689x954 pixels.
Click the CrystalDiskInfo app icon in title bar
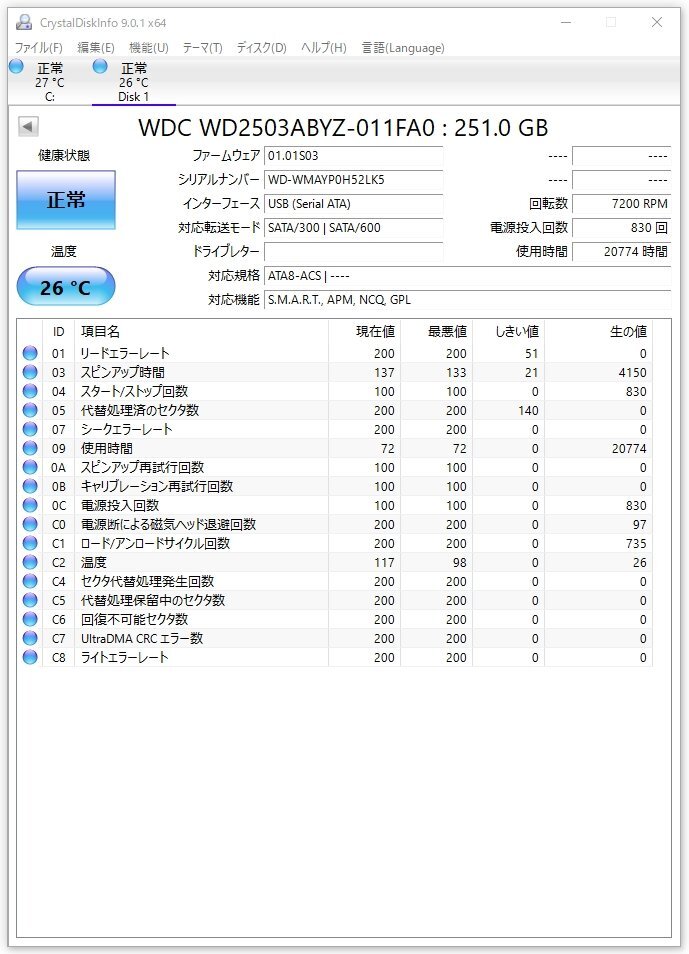(x=24, y=23)
